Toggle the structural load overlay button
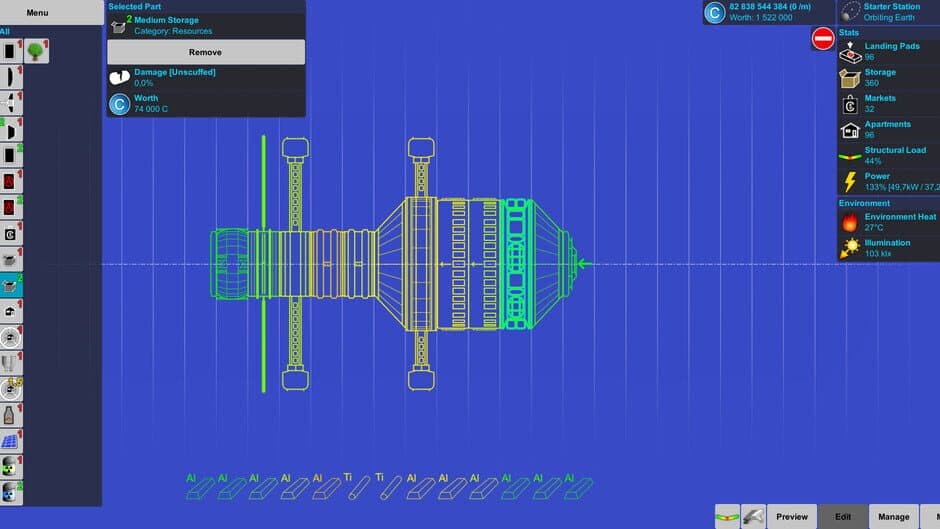Image resolution: width=940 pixels, height=529 pixels. 727,516
